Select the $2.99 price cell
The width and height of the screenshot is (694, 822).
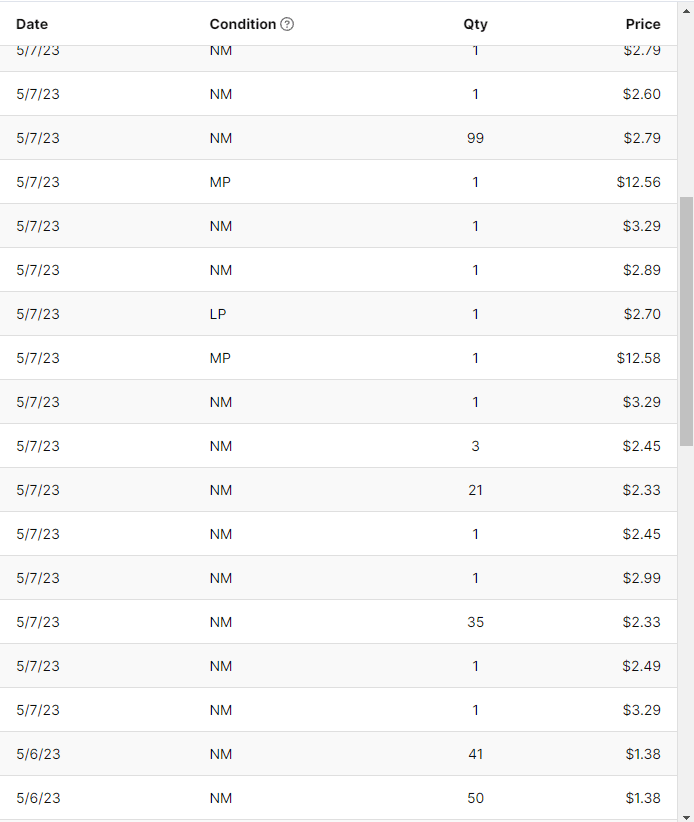642,578
